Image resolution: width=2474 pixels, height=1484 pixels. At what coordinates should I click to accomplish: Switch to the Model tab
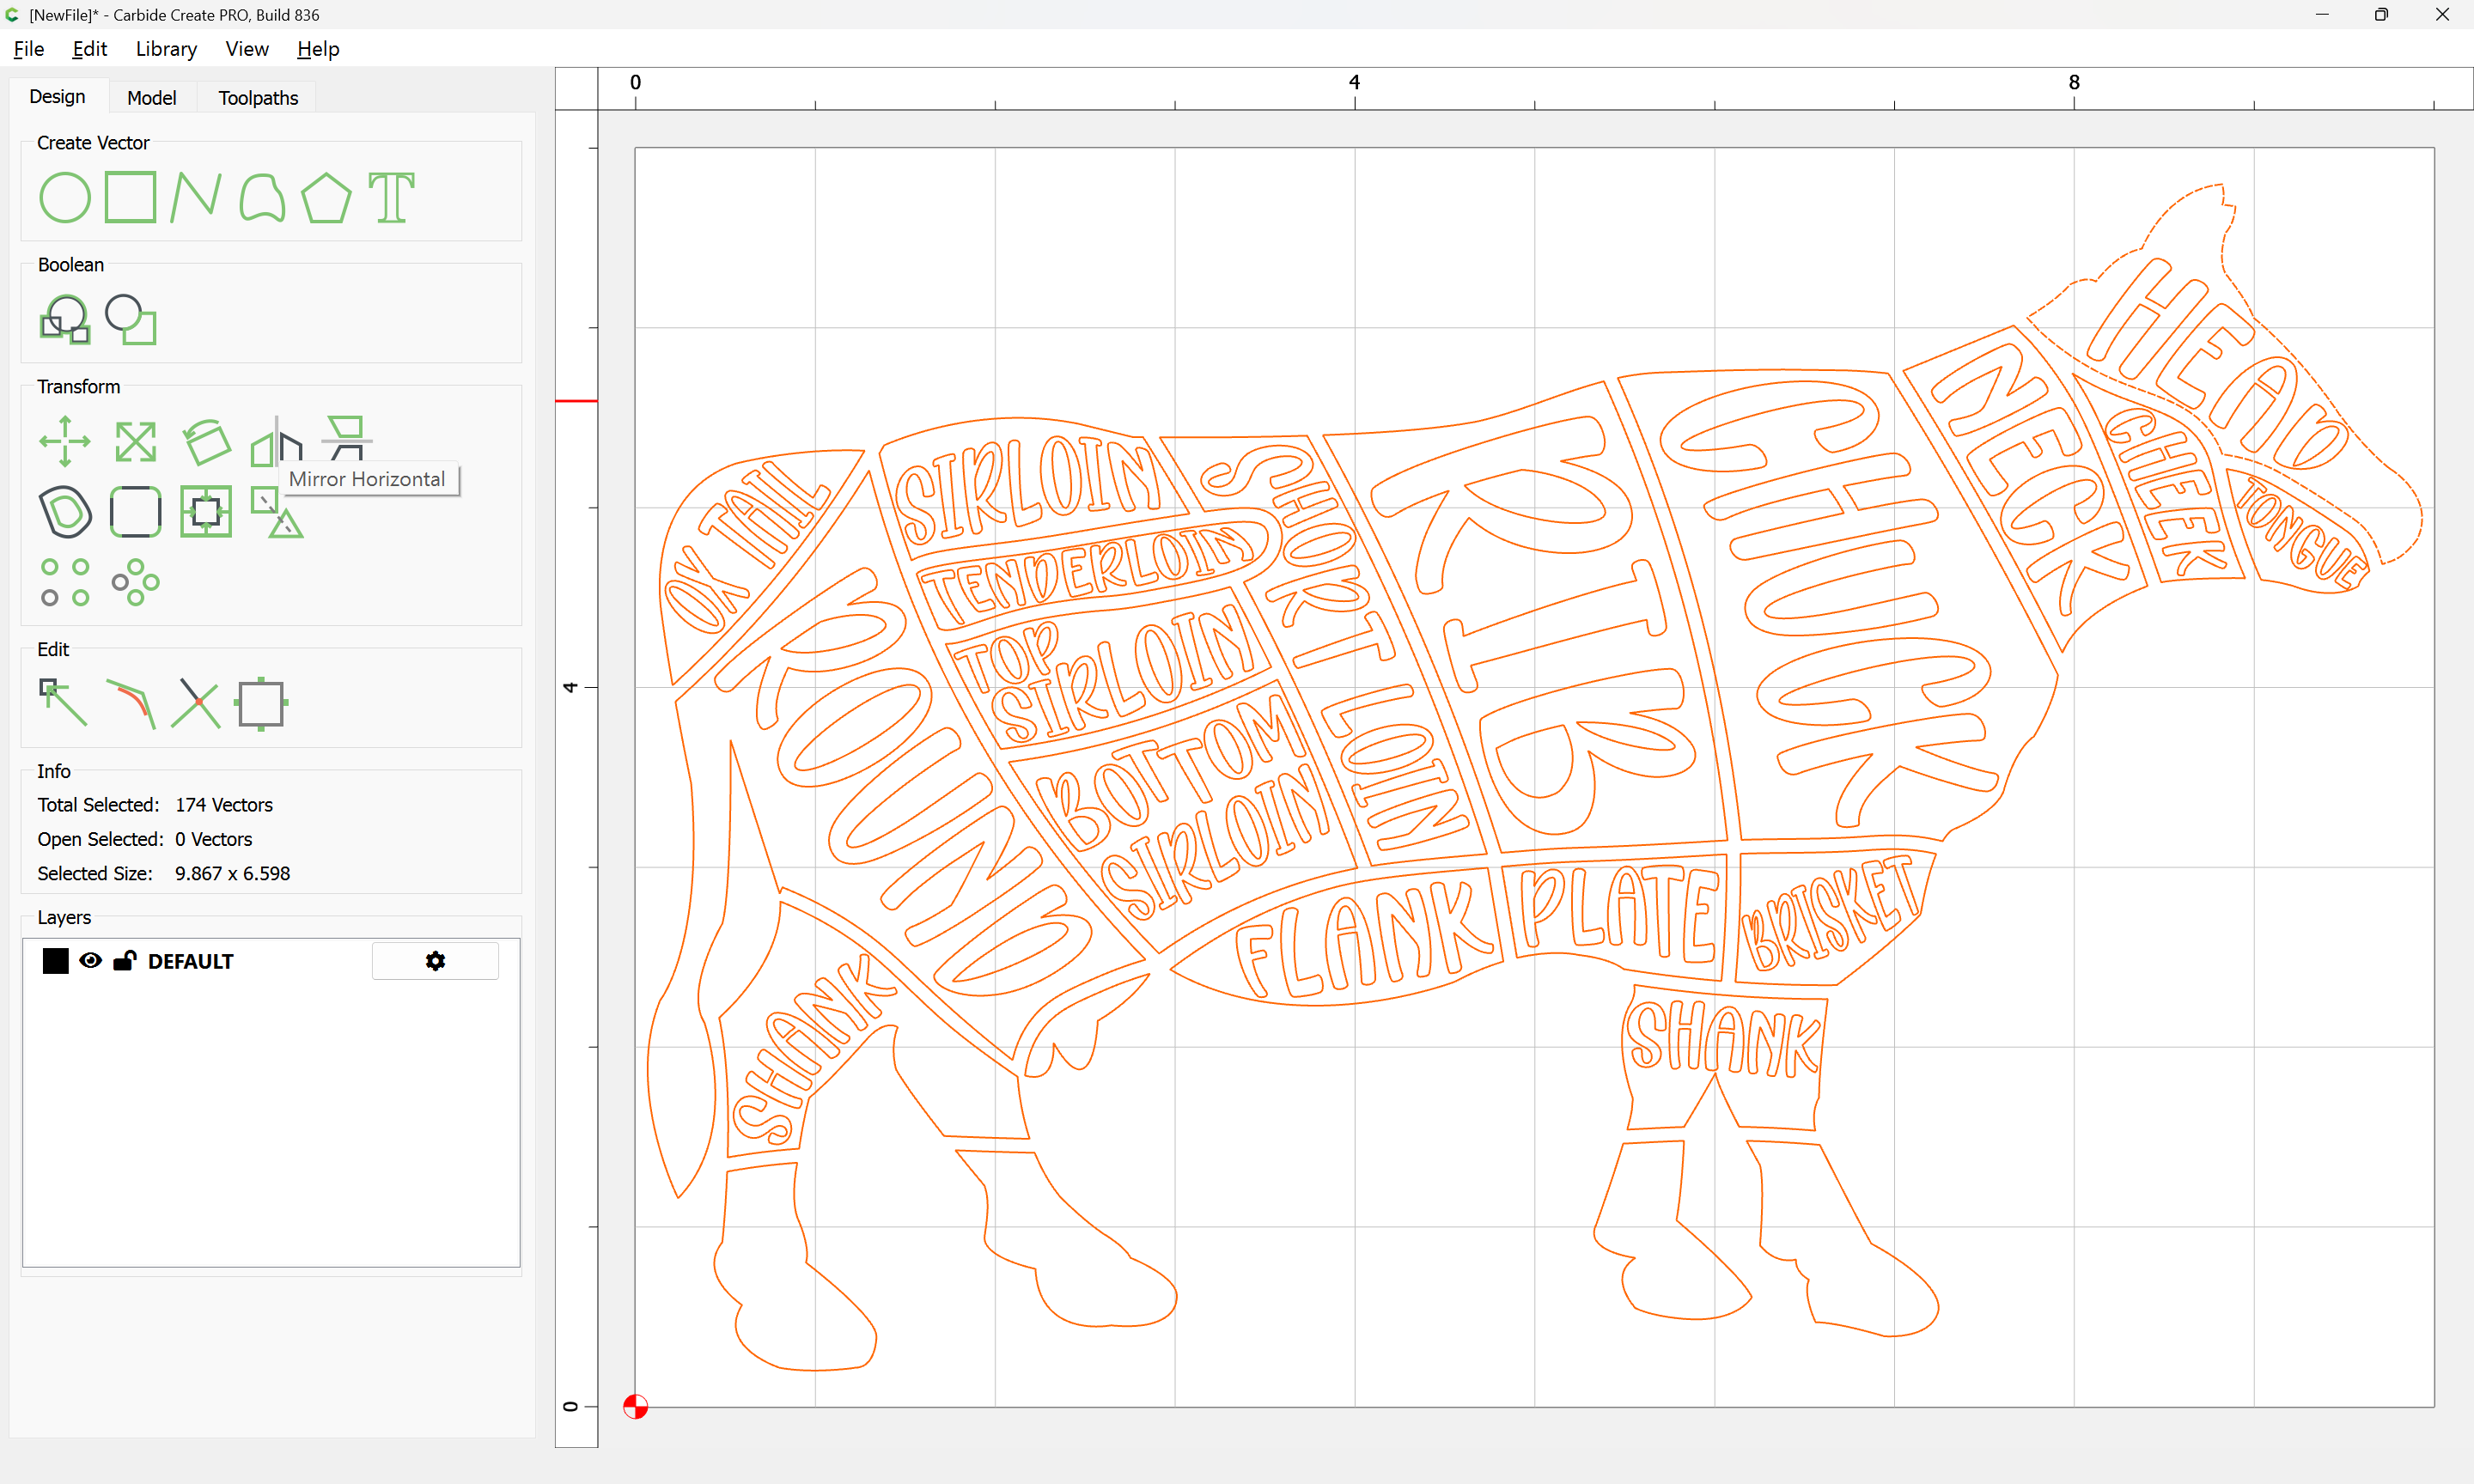pos(151,98)
